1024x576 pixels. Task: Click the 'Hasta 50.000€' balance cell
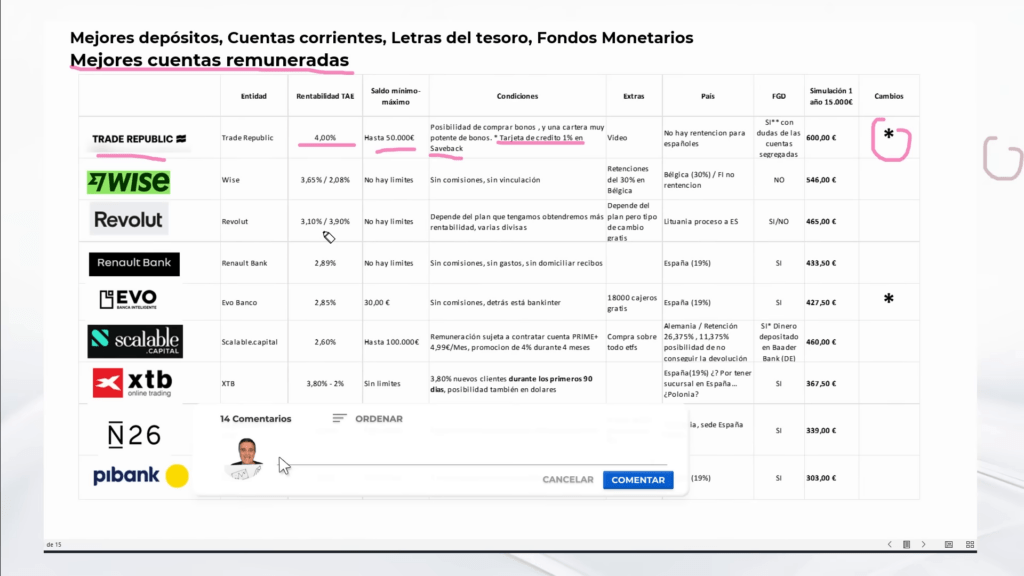pos(389,138)
